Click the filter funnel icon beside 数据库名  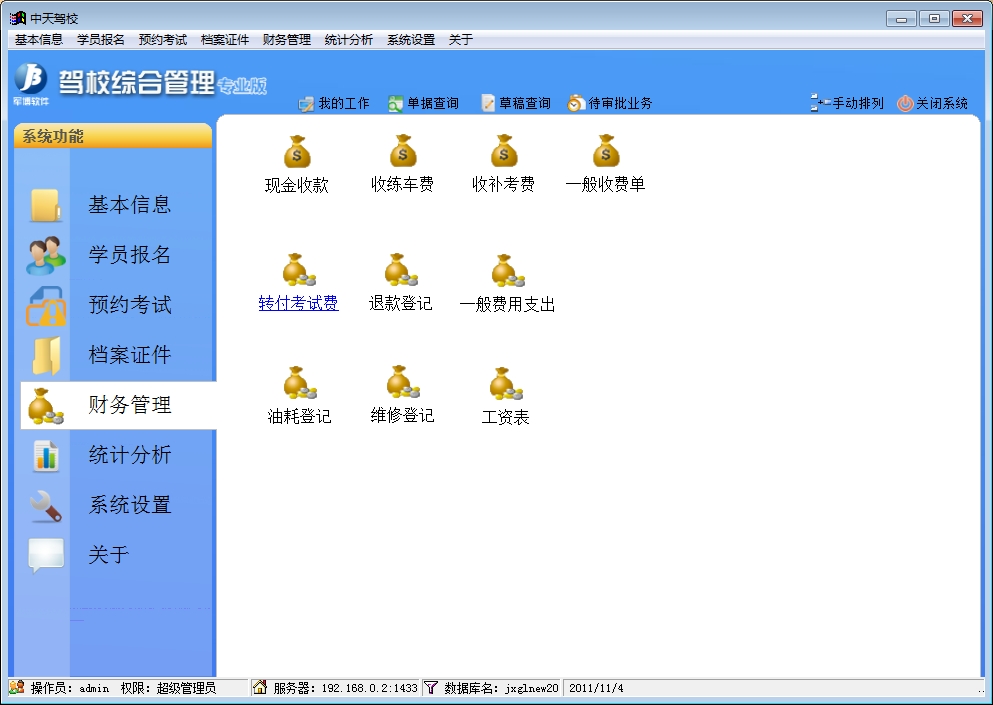click(x=431, y=687)
